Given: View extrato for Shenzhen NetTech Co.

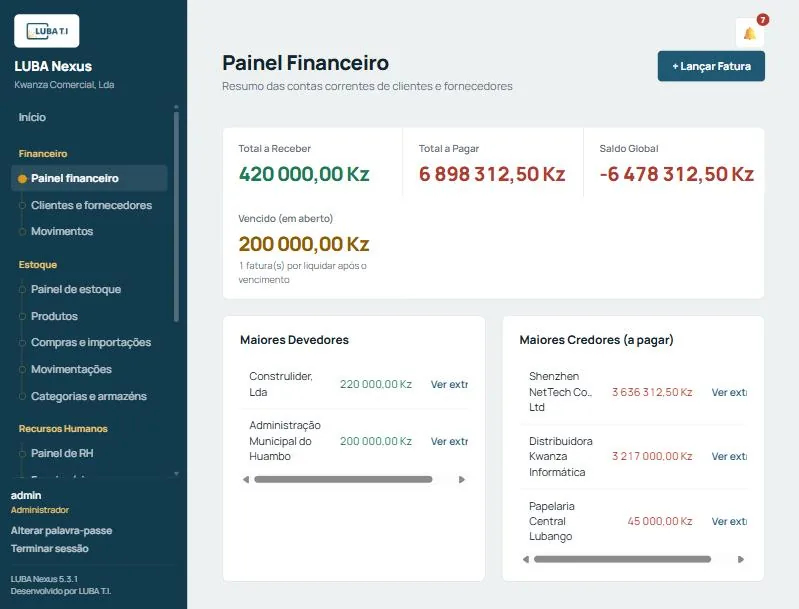Looking at the screenshot, I should [729, 392].
